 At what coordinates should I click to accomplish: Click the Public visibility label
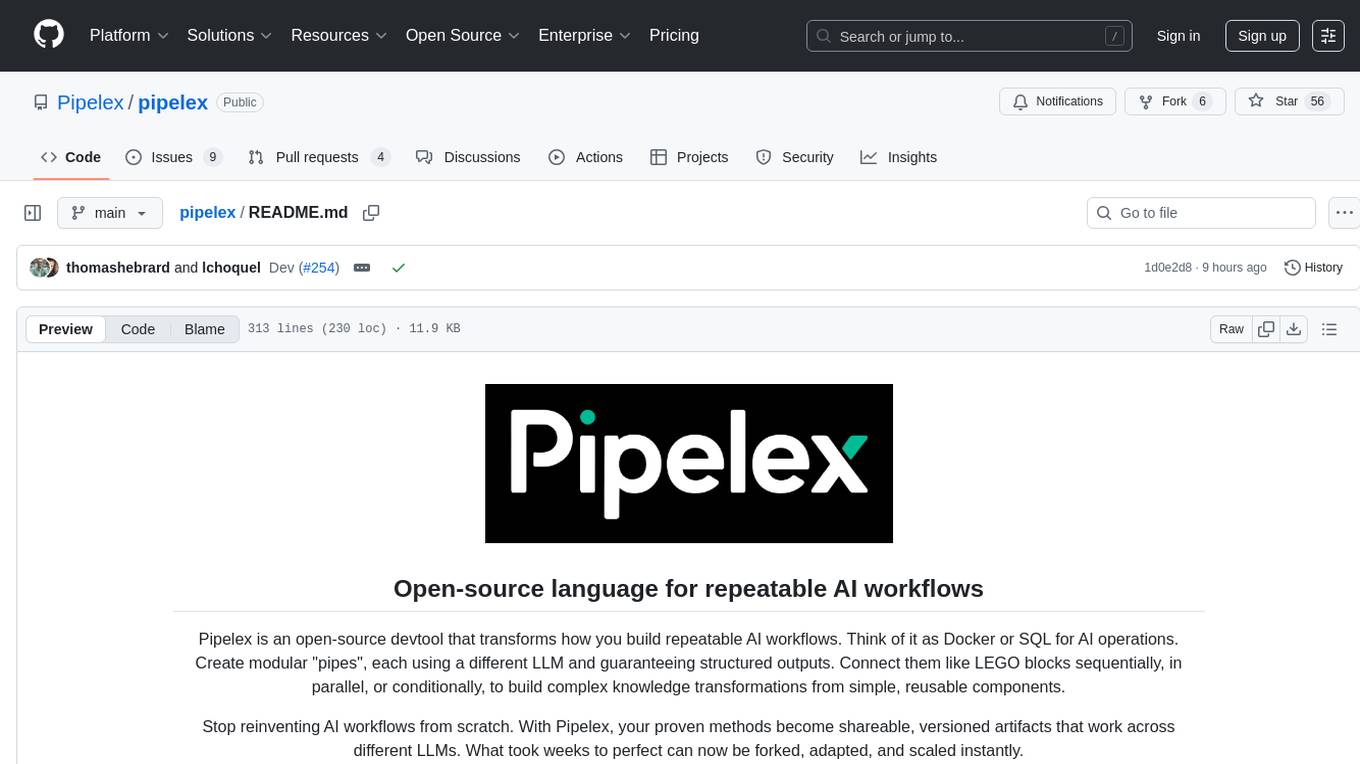(x=240, y=102)
